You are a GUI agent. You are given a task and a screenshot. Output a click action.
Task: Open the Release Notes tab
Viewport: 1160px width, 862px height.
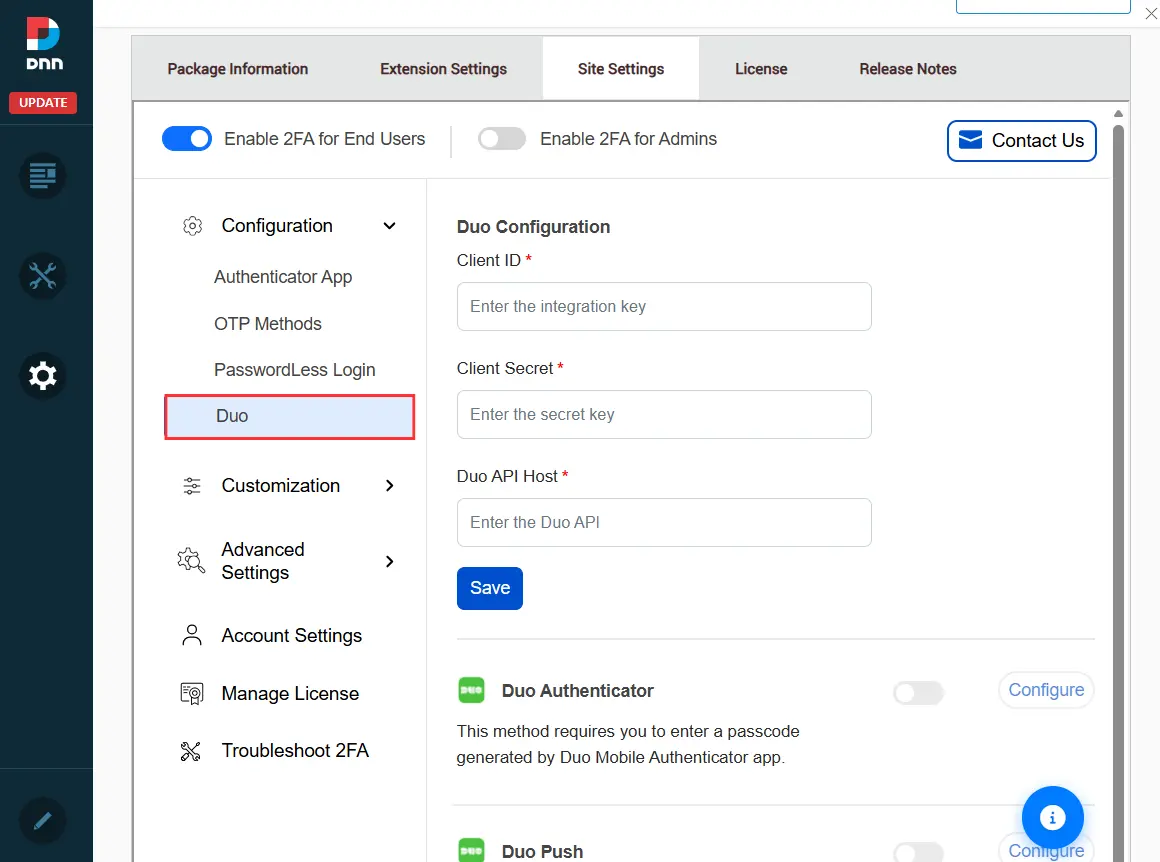point(908,69)
